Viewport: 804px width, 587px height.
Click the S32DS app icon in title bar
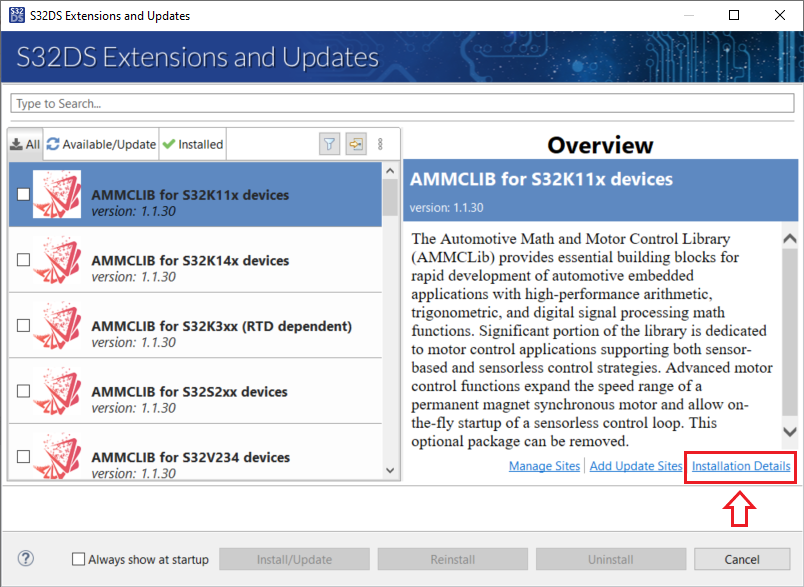tap(16, 15)
